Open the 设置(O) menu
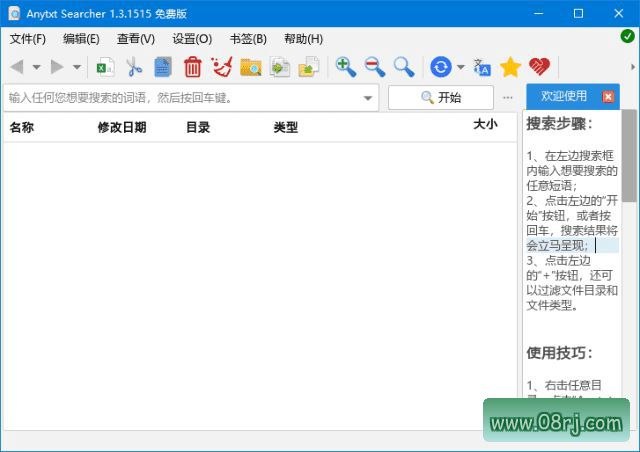 [192, 39]
